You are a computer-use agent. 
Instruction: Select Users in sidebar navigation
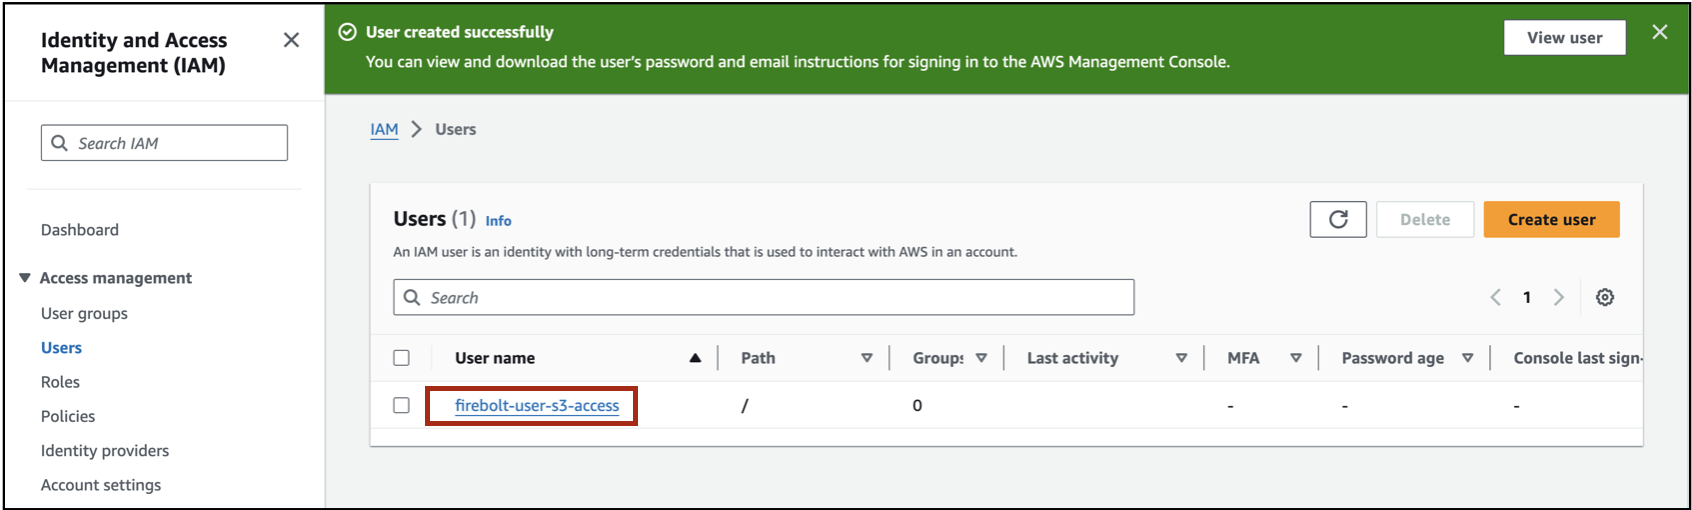click(61, 348)
